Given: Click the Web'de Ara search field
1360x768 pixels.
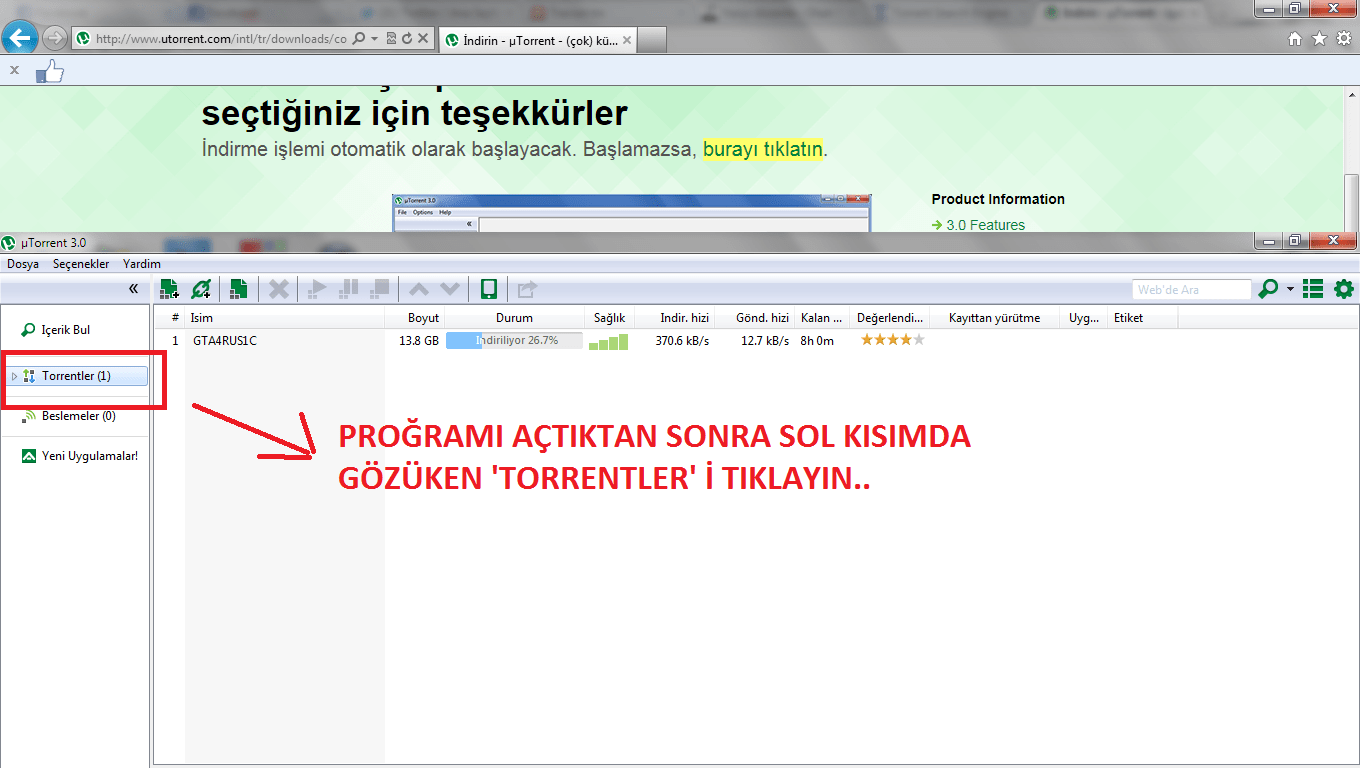Looking at the screenshot, I should [x=1192, y=289].
